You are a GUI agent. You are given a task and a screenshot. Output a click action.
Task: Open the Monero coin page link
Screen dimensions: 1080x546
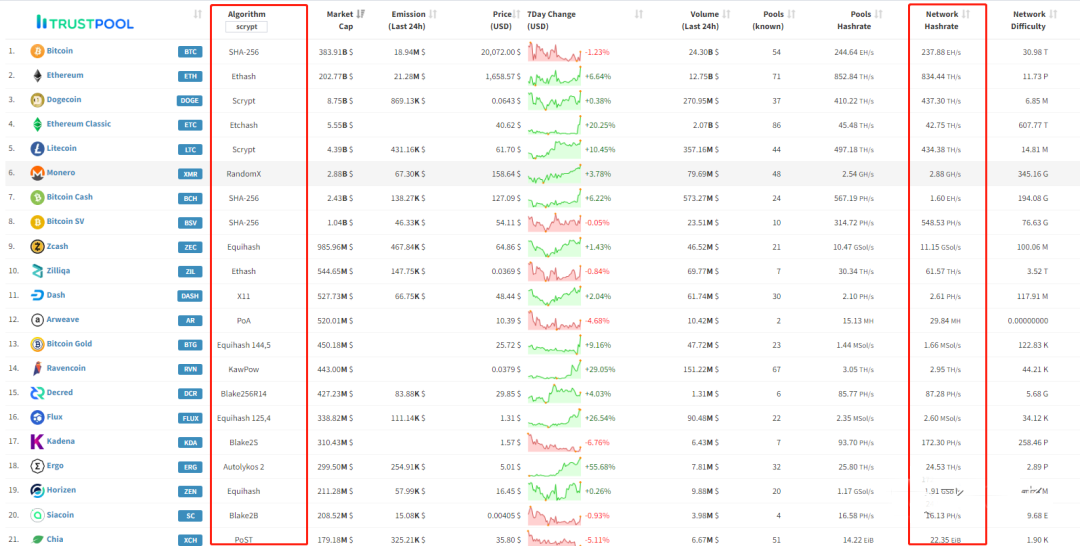click(61, 173)
